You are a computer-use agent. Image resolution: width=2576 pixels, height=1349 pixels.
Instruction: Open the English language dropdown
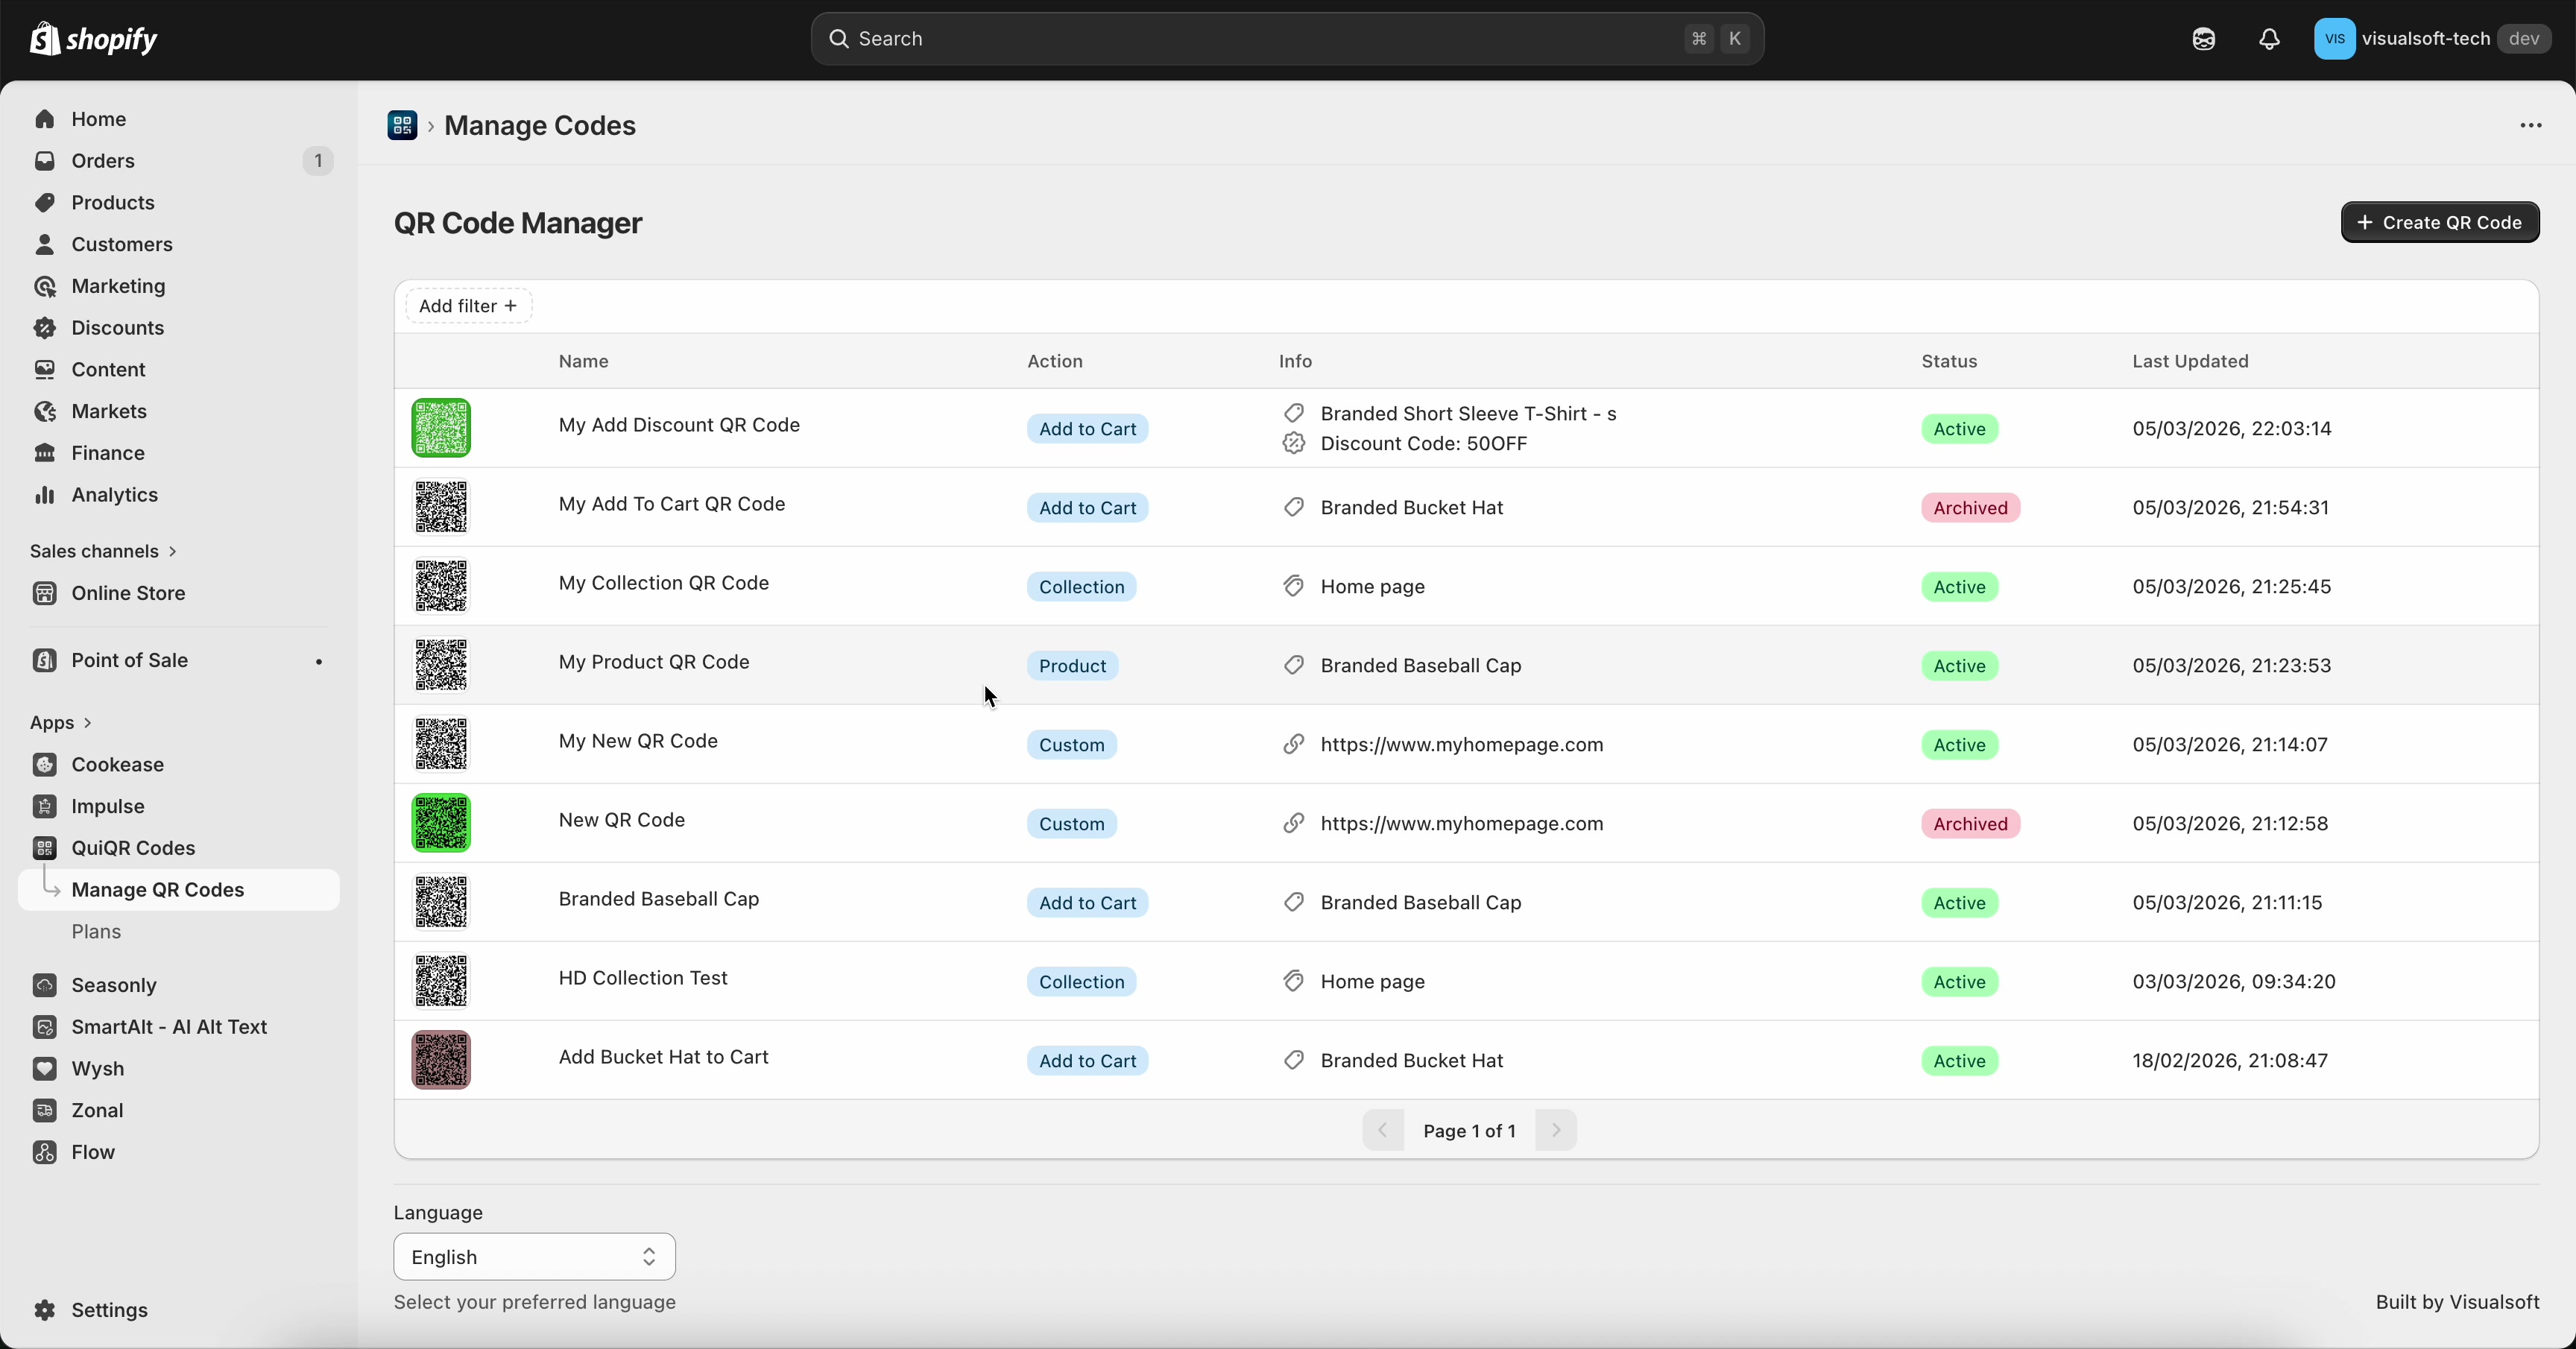[534, 1257]
